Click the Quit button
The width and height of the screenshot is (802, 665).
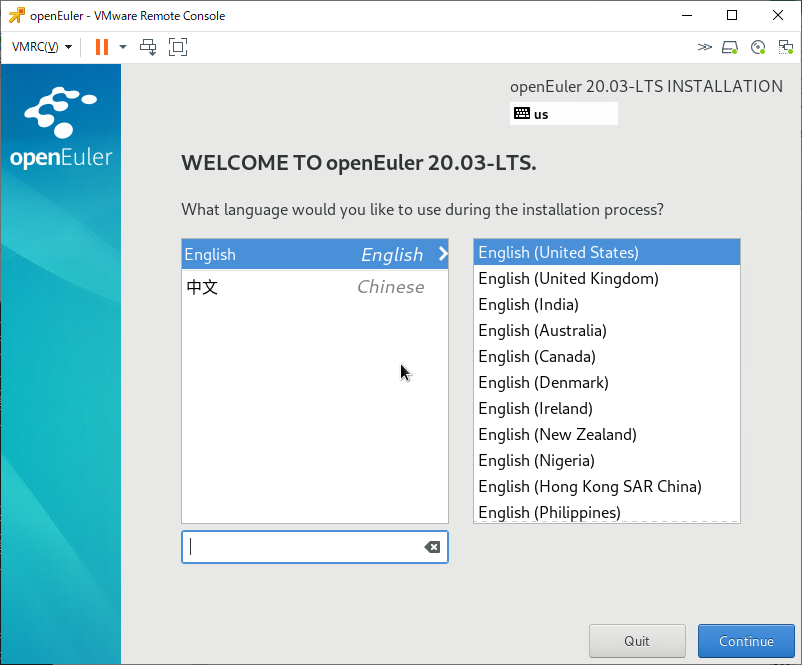click(x=637, y=641)
